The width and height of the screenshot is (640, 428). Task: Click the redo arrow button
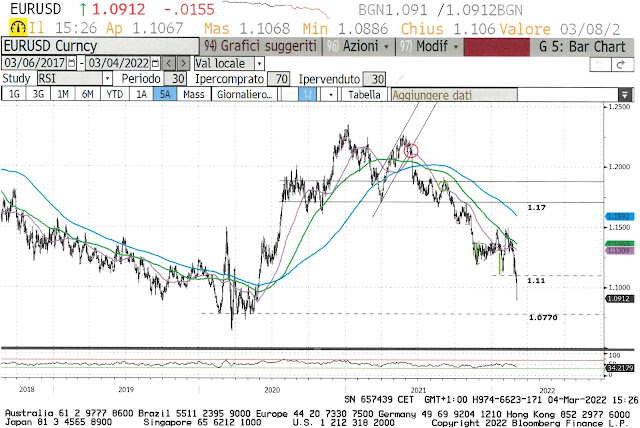tap(622, 64)
